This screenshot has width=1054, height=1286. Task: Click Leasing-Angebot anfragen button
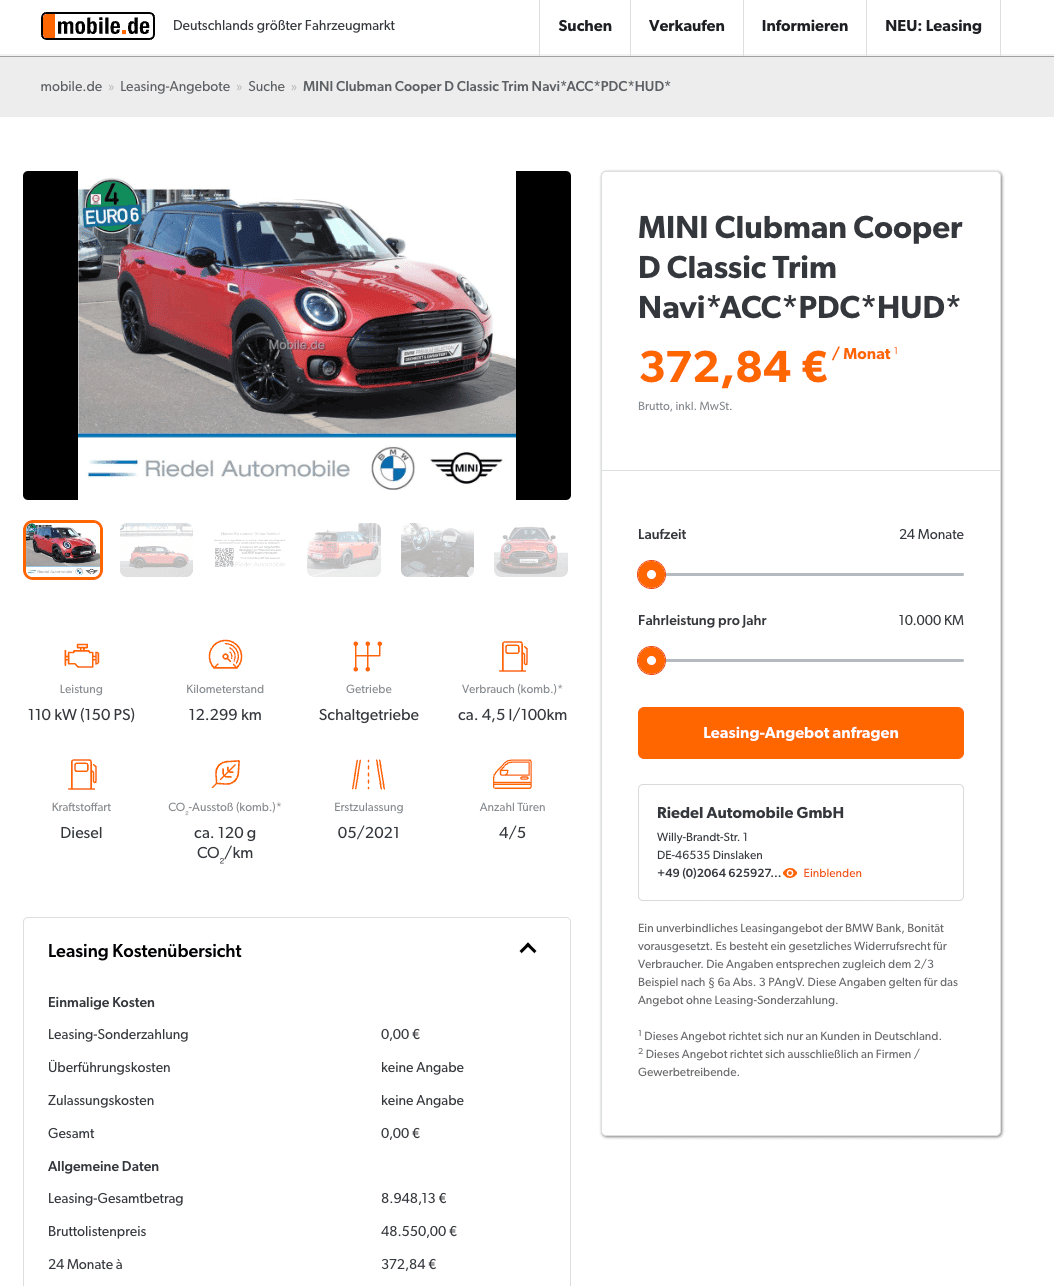click(x=801, y=733)
